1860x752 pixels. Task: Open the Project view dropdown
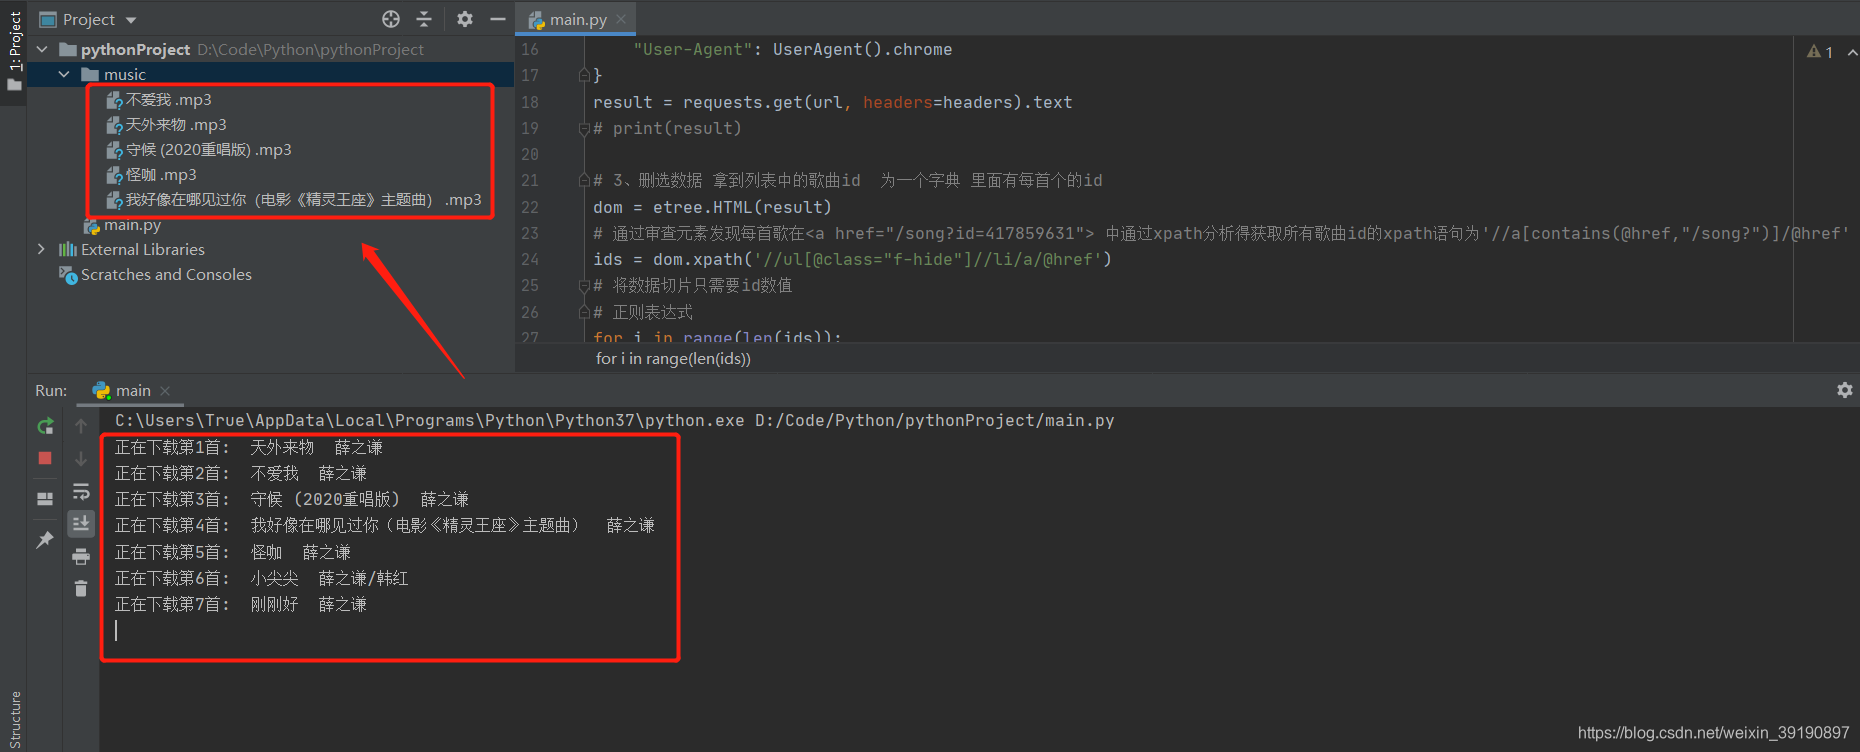click(131, 20)
